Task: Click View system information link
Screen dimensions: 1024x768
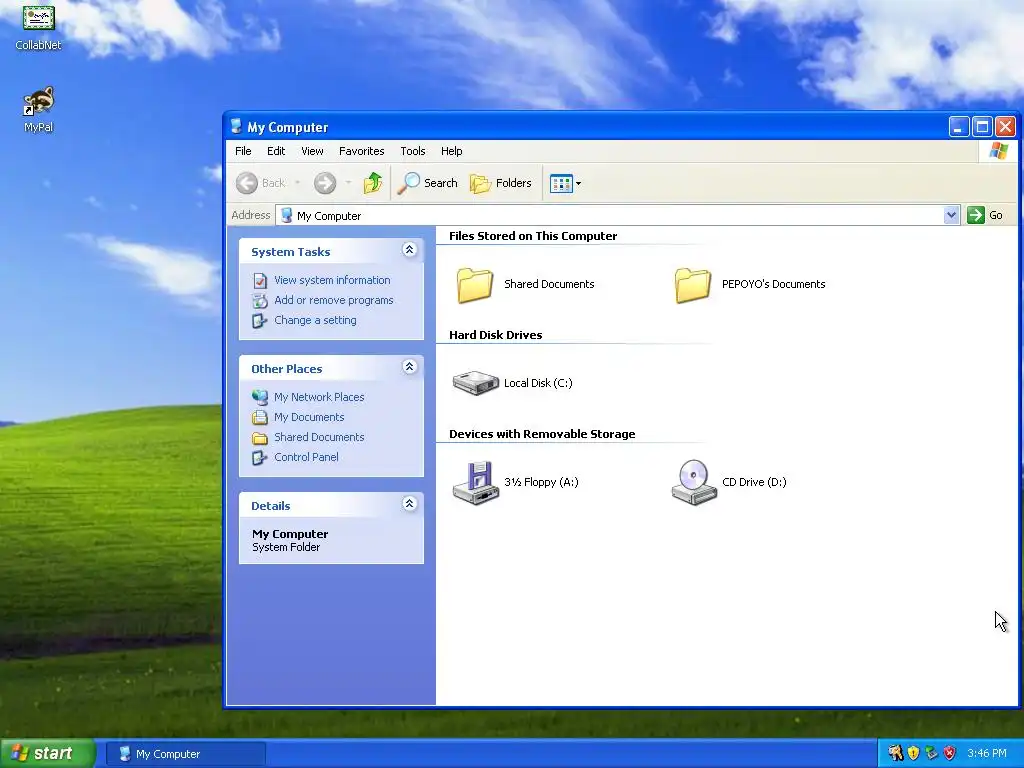Action: (x=332, y=280)
